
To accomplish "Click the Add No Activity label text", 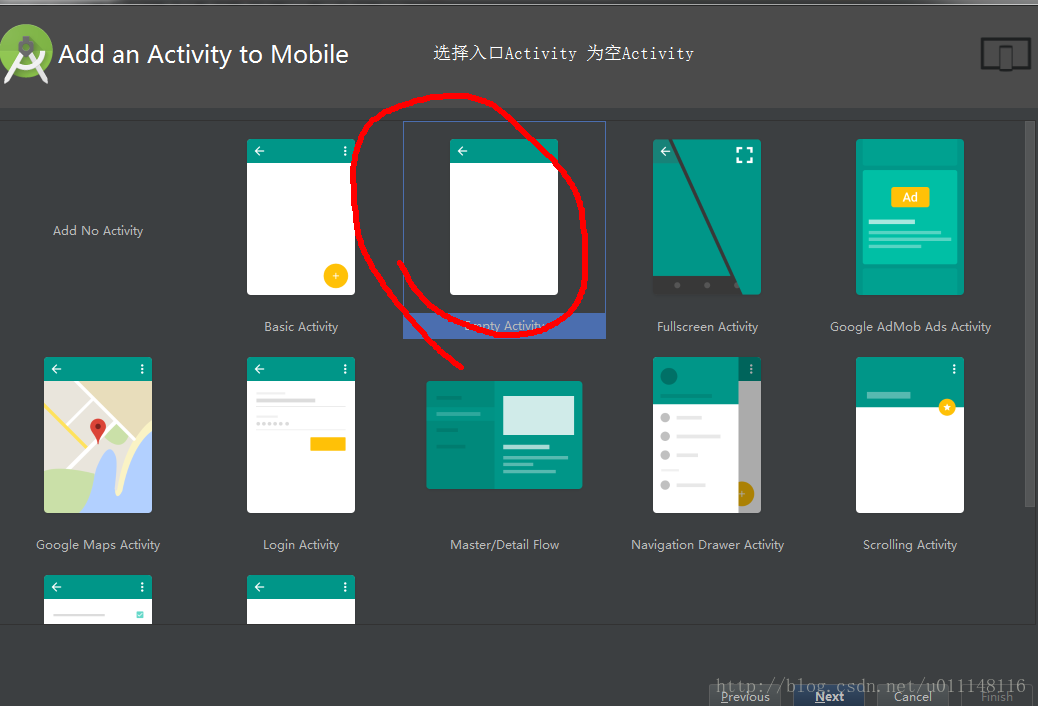I will [97, 230].
